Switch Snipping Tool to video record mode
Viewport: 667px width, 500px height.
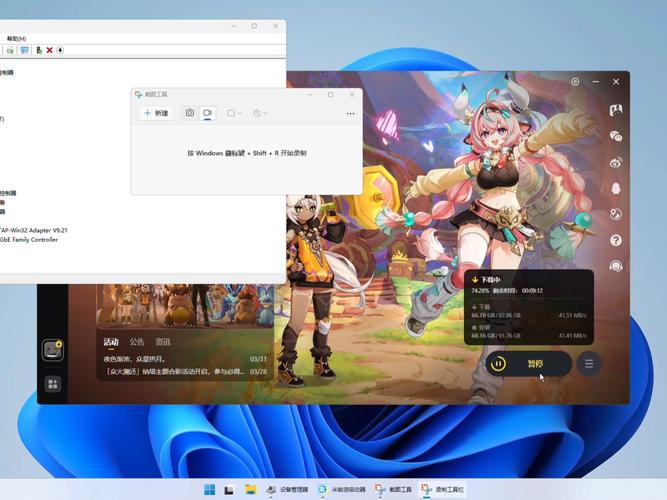(208, 114)
